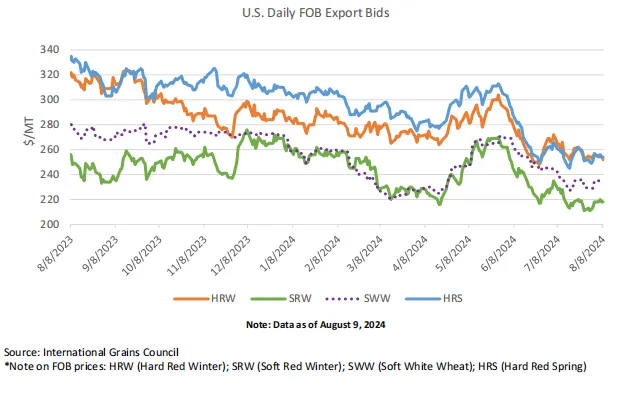Screen dimensions: 629x413
Task: Click the green SRW legend line swatch
Action: [x=268, y=299]
